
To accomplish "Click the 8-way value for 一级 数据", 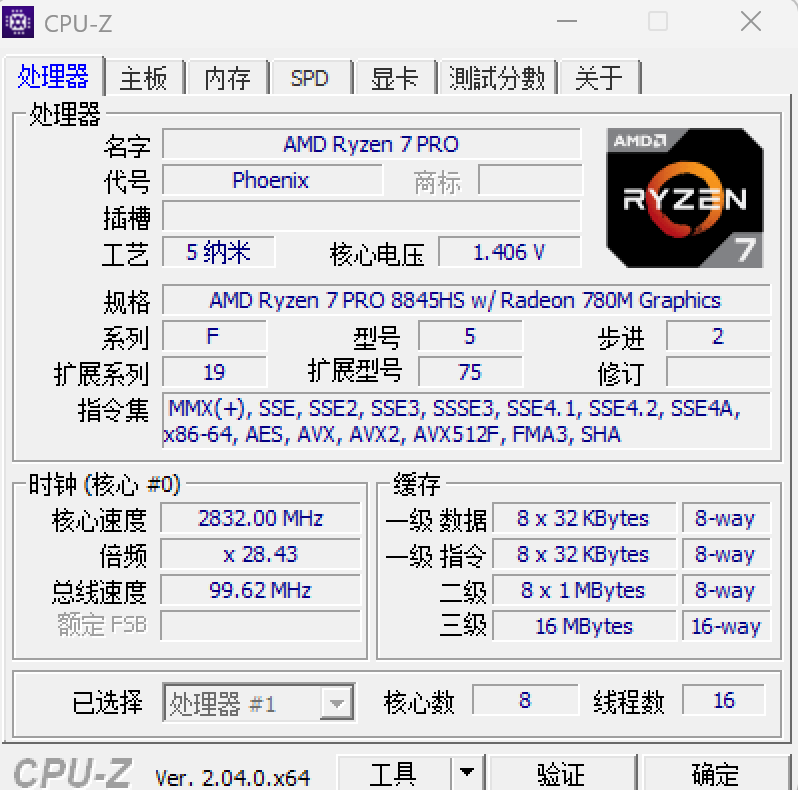I will [x=726, y=518].
